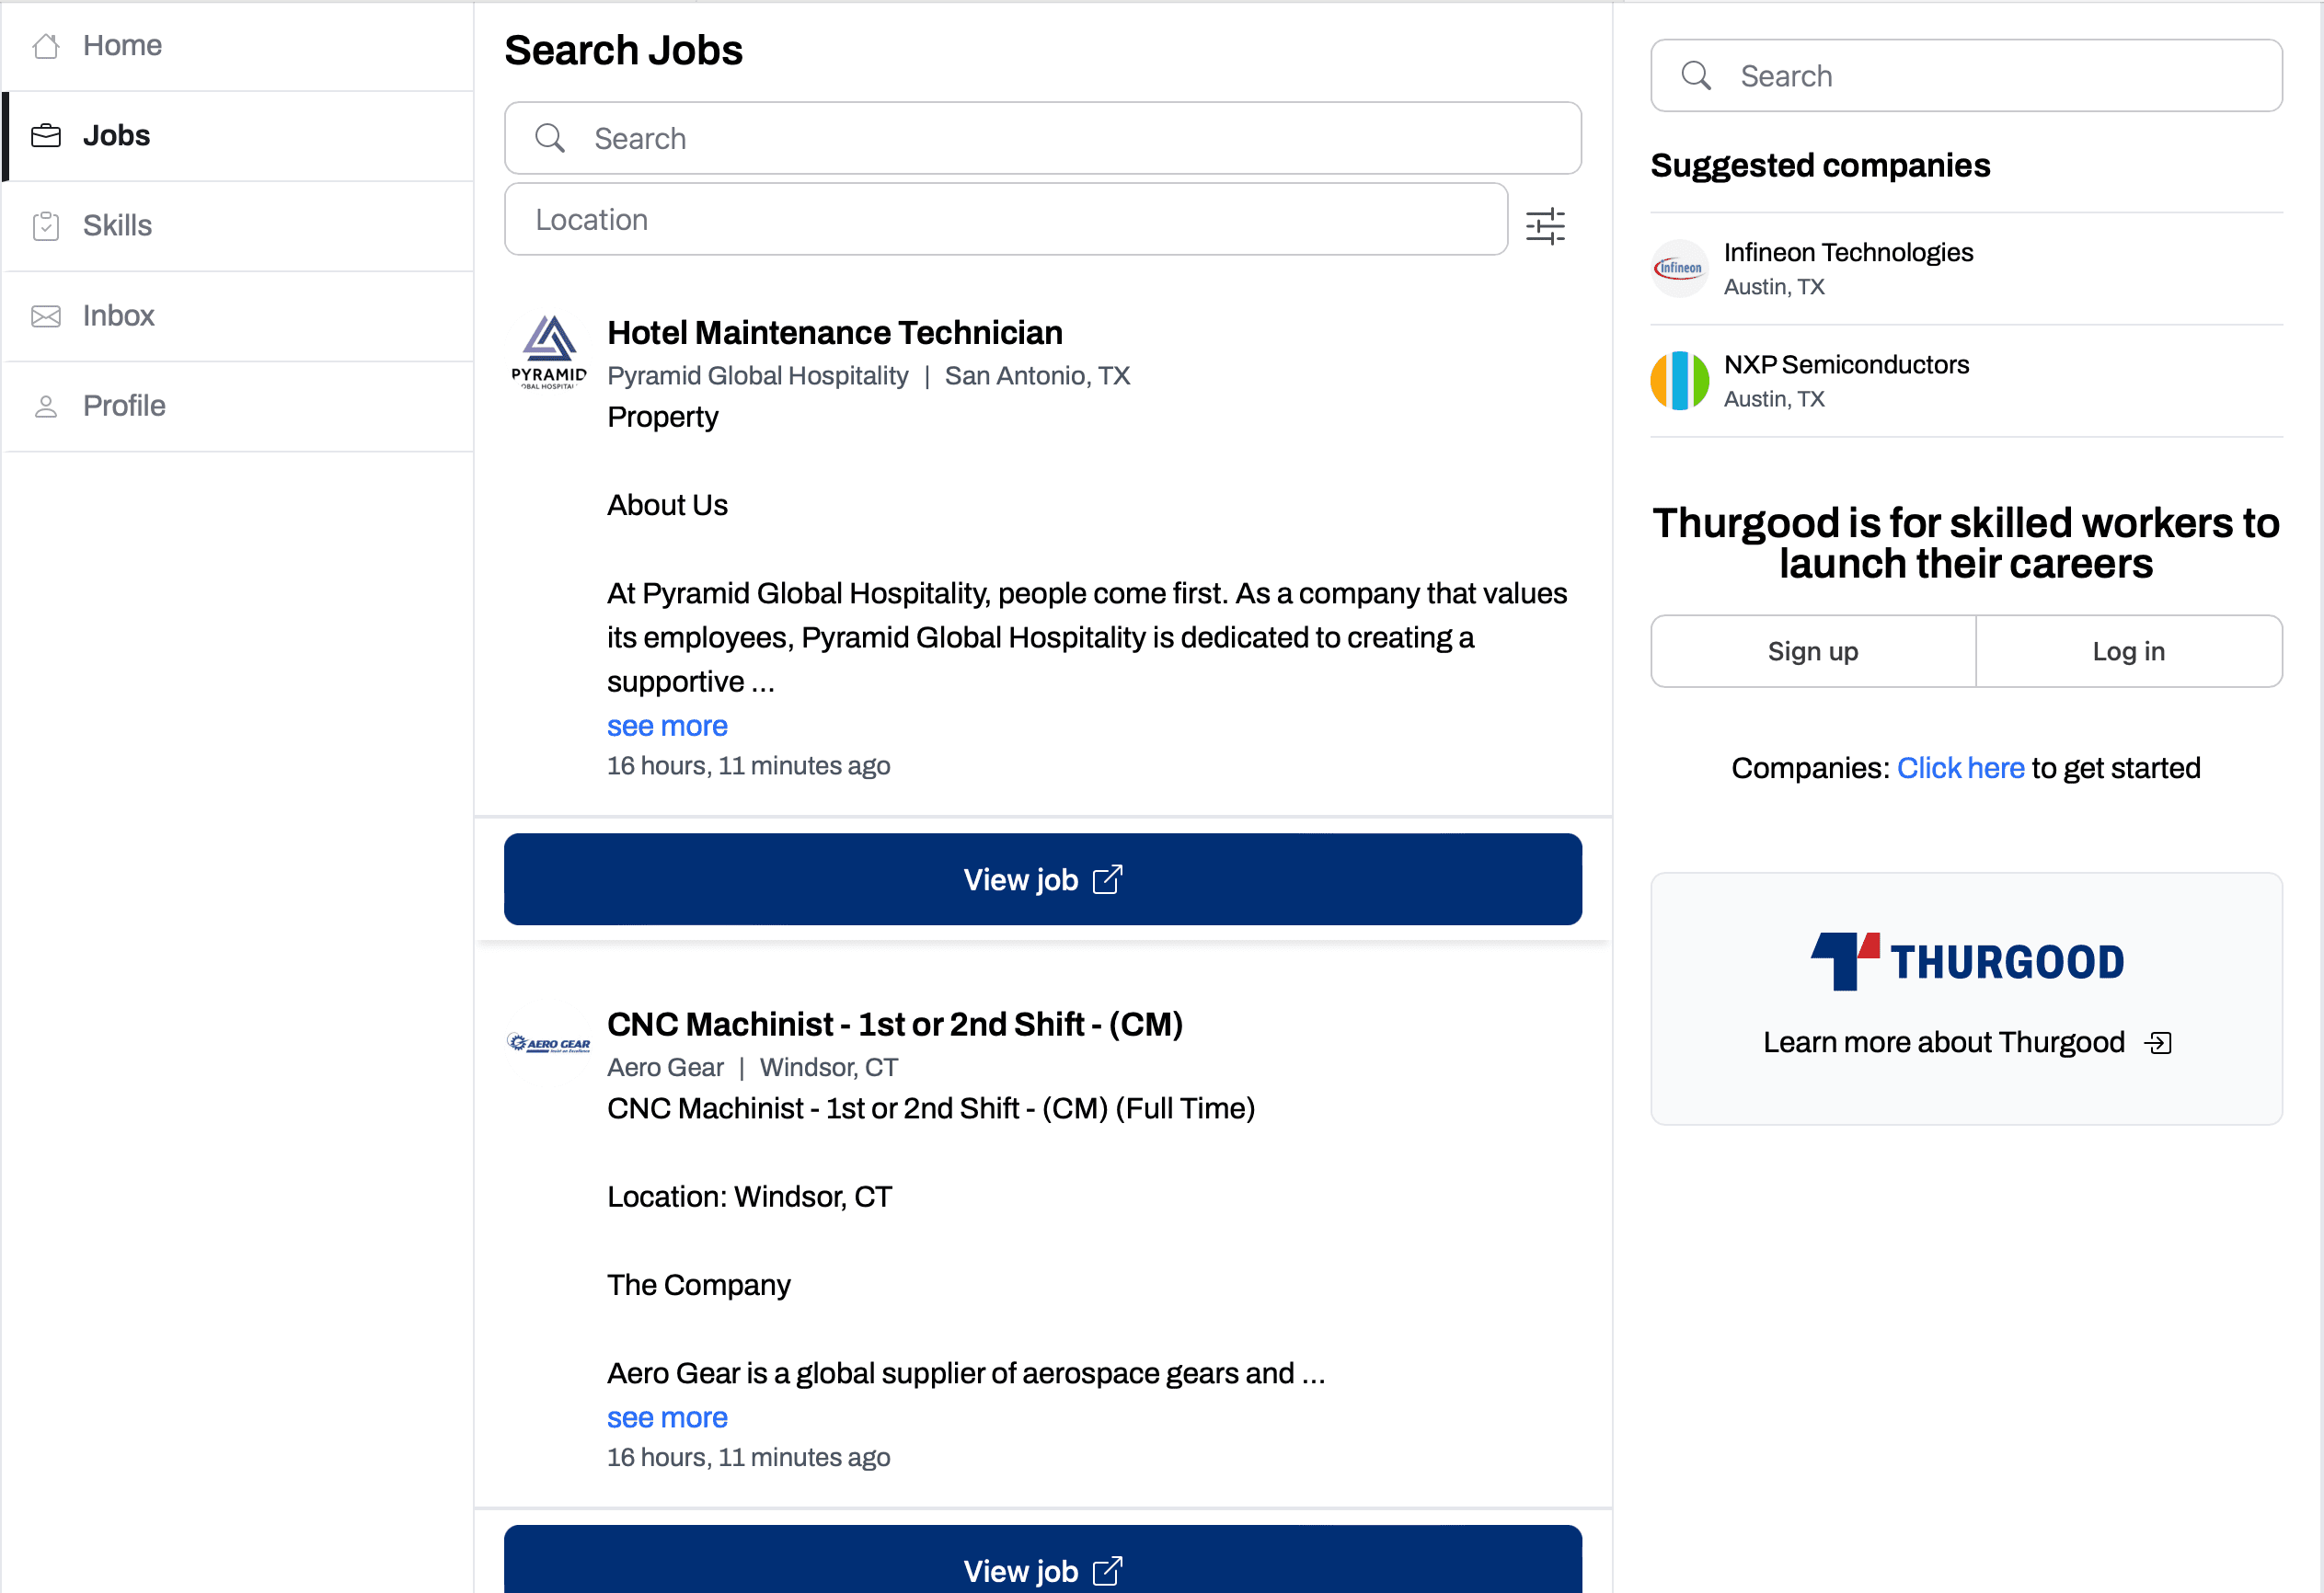Select the Jobs briefcase icon
Screen dimensions: 2324x1593
tap(45, 135)
